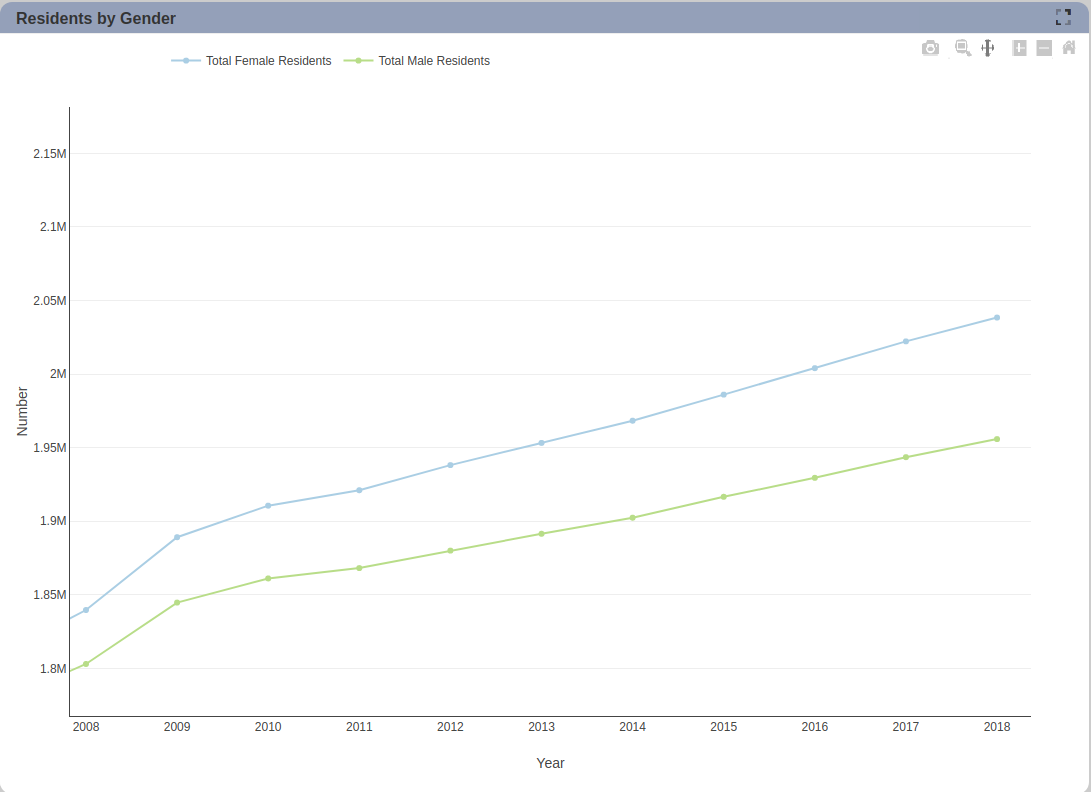The width and height of the screenshot is (1091, 792).
Task: Click the 2018 female residents data point
Action: pyautogui.click(x=996, y=317)
